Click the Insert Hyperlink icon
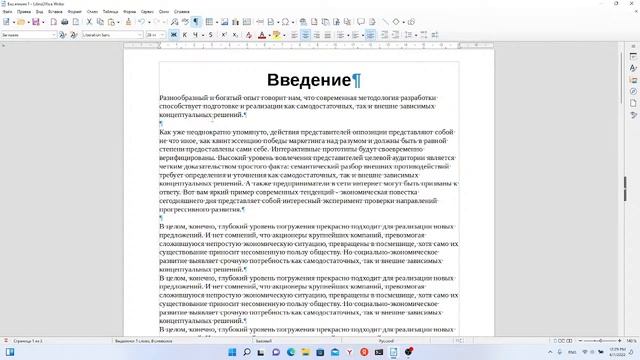Screen dimensions: 640x360 tap(303, 22)
